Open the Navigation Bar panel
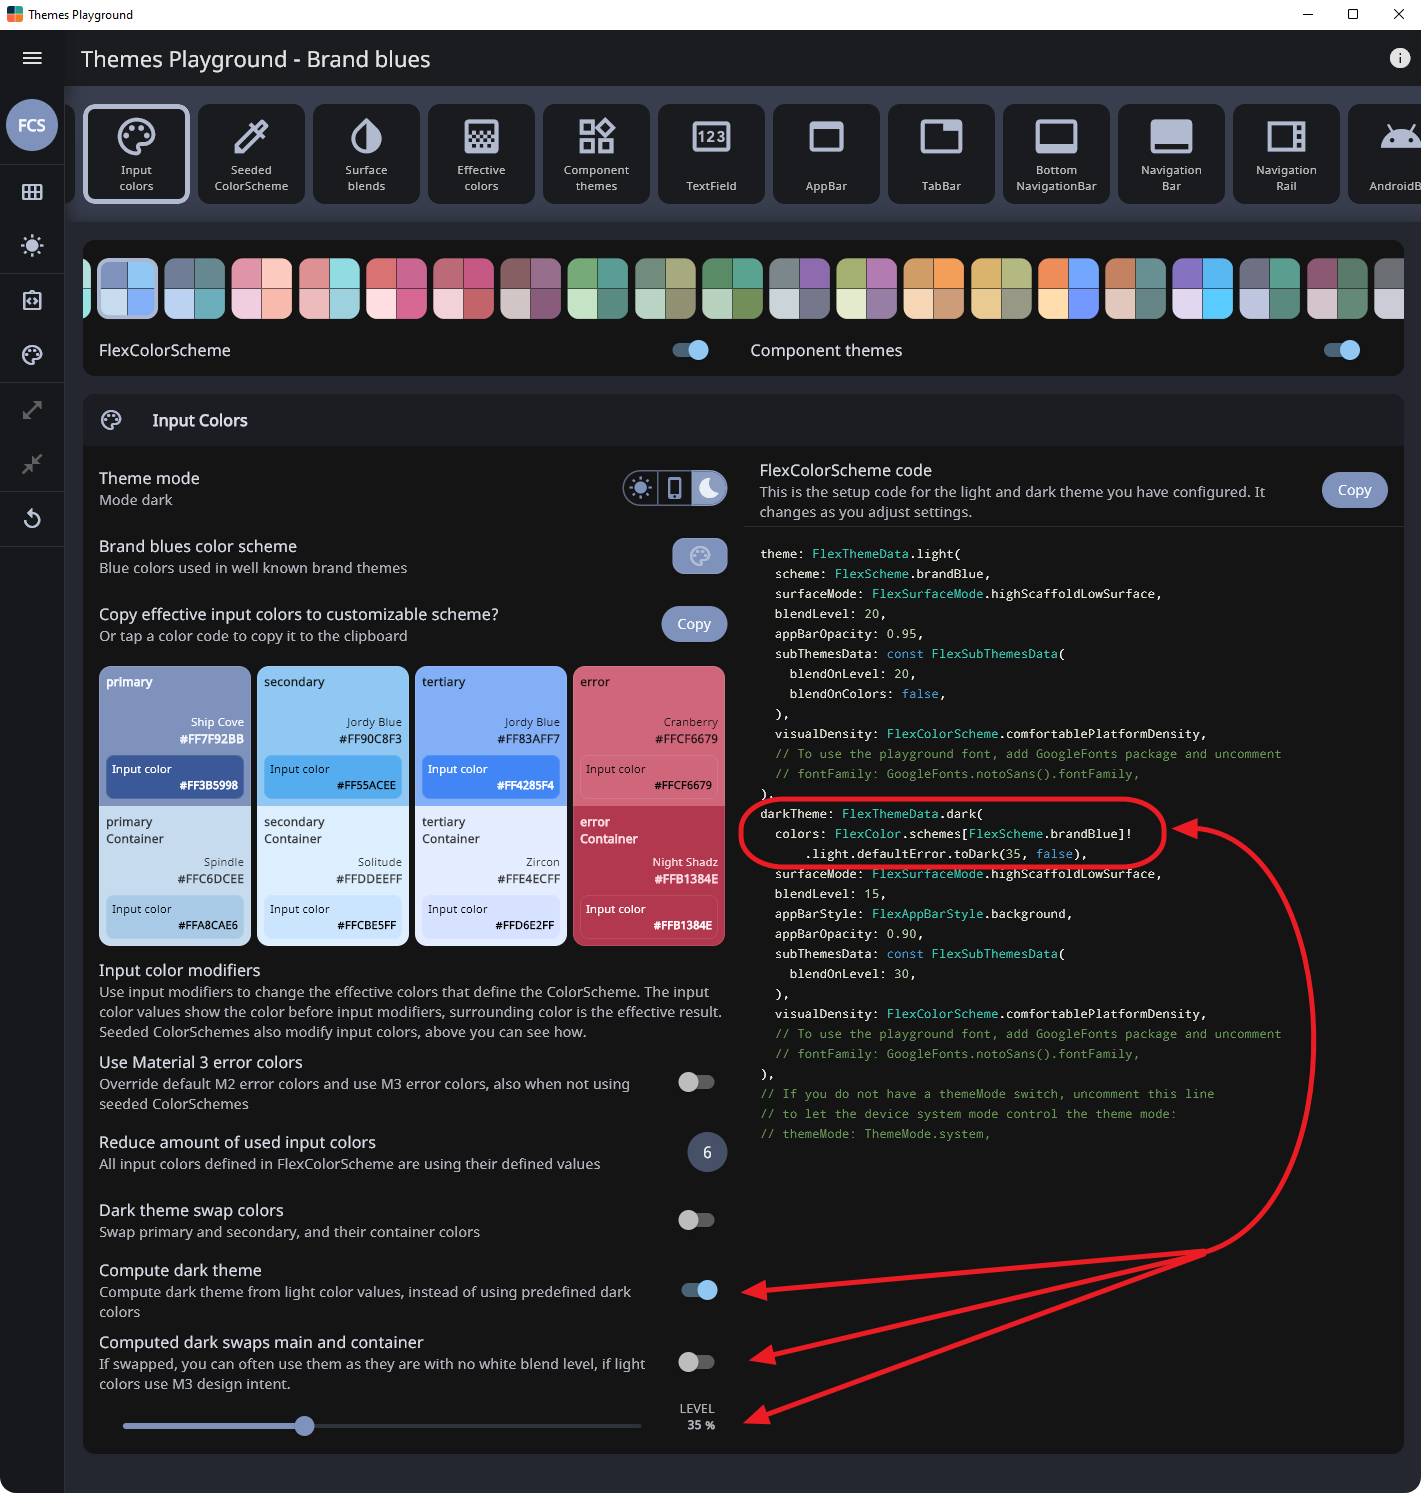The height and width of the screenshot is (1493, 1421). pyautogui.click(x=1171, y=154)
